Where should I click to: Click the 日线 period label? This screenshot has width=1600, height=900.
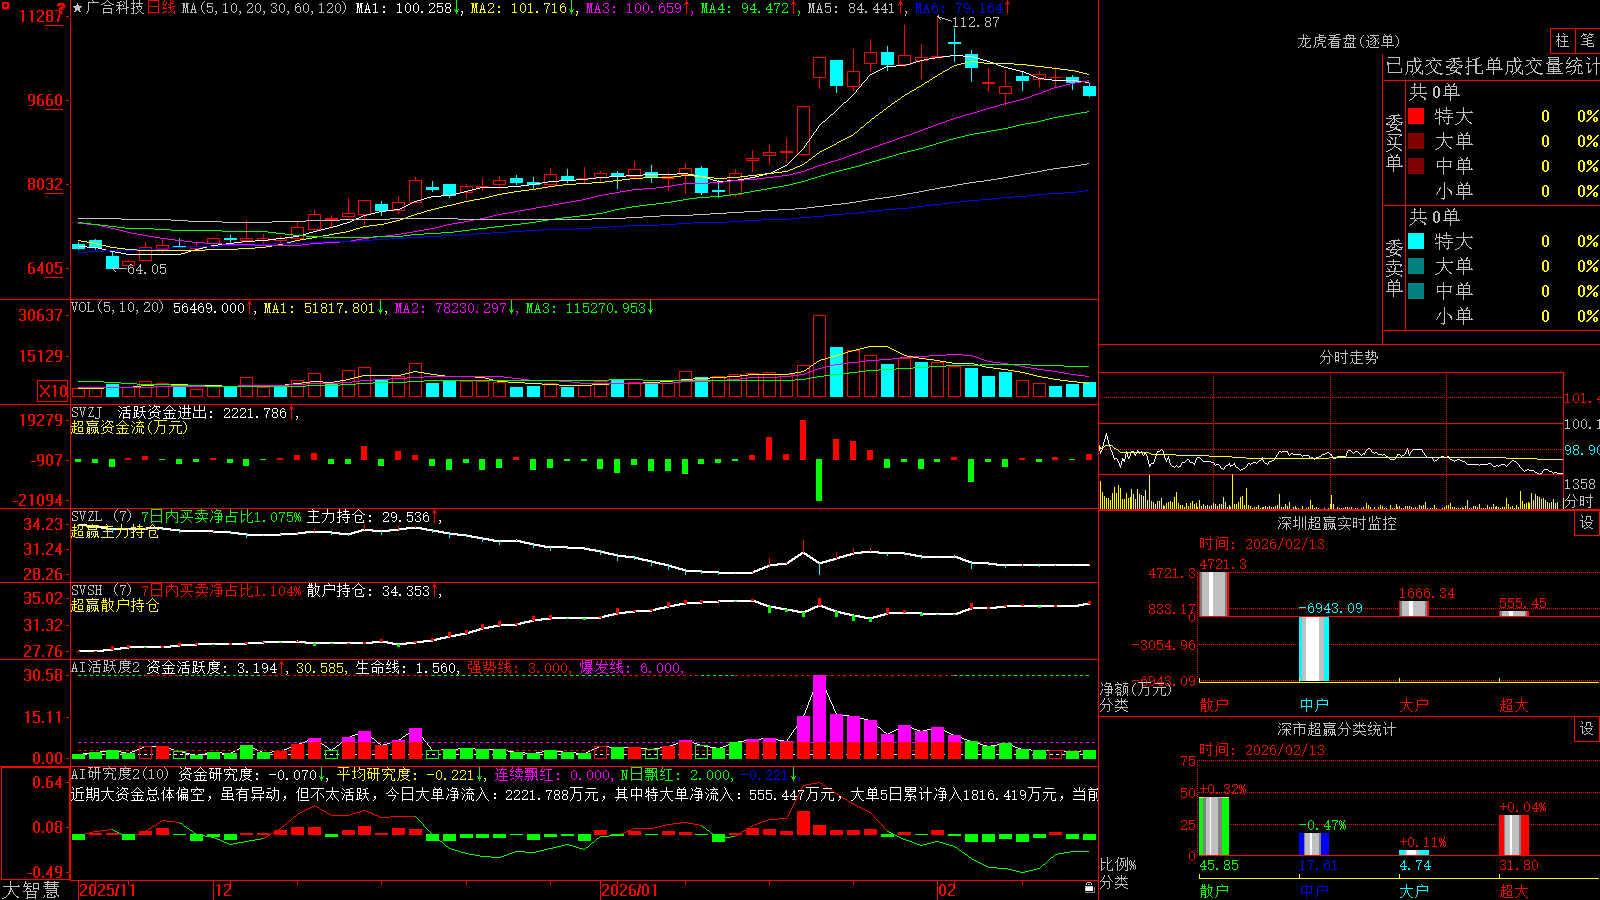pos(161,8)
